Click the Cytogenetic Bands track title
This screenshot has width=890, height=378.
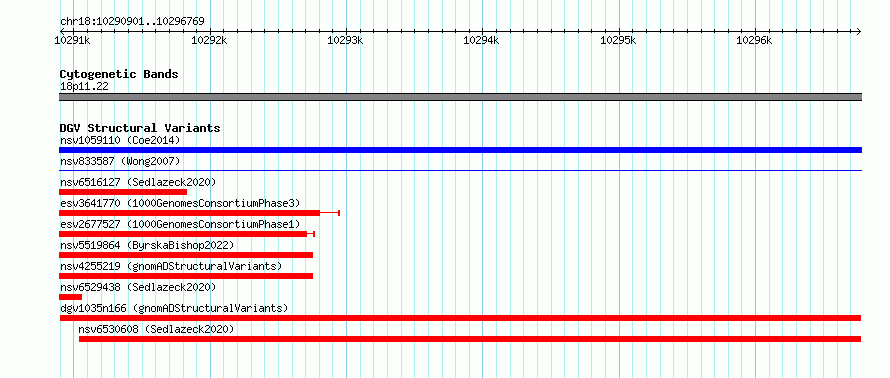pyautogui.click(x=119, y=74)
